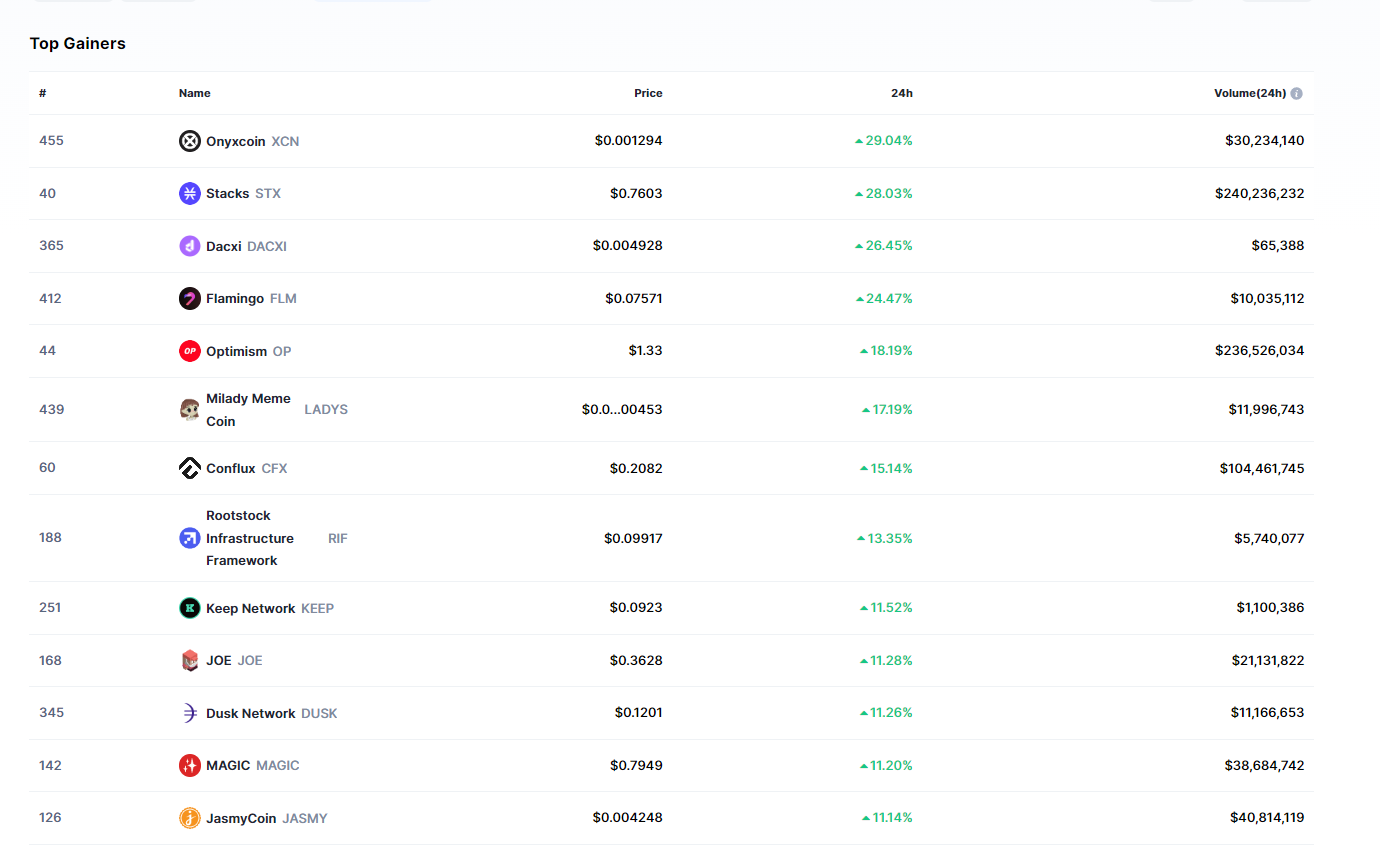Click the Keep Network green icon
The image size is (1380, 852).
pos(189,608)
